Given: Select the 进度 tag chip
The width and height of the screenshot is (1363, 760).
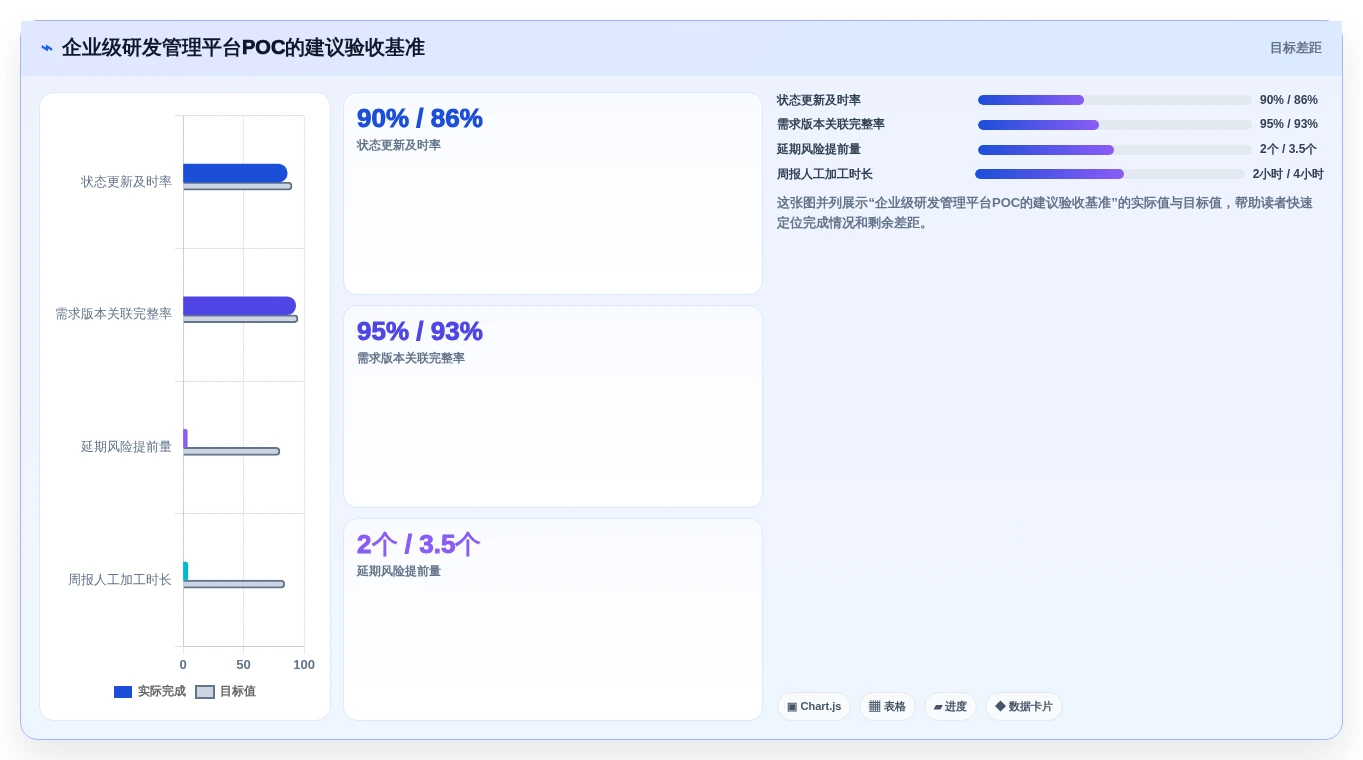Looking at the screenshot, I should 950,707.
